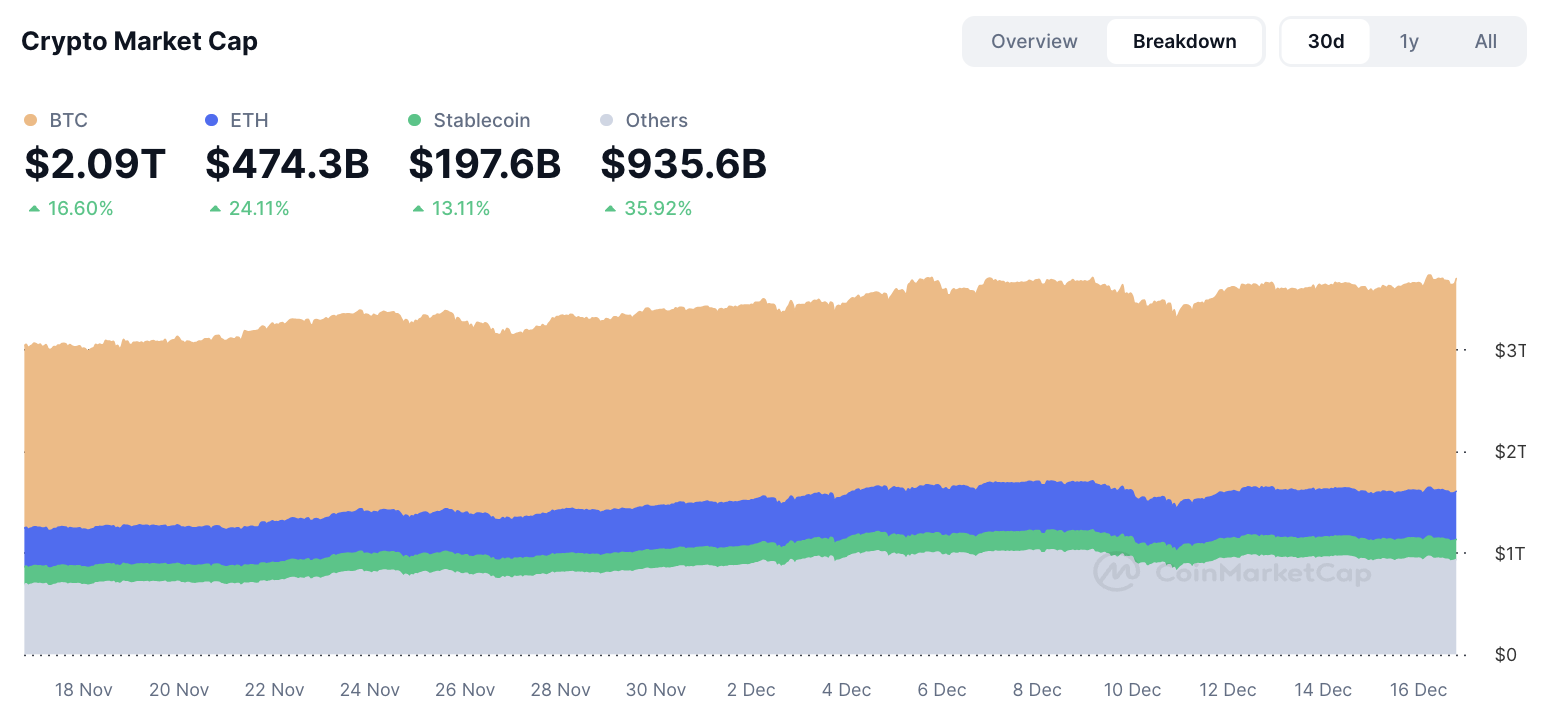Click the $2.09T BTC market cap value
Image resolution: width=1542 pixels, height=716 pixels.
pyautogui.click(x=95, y=164)
